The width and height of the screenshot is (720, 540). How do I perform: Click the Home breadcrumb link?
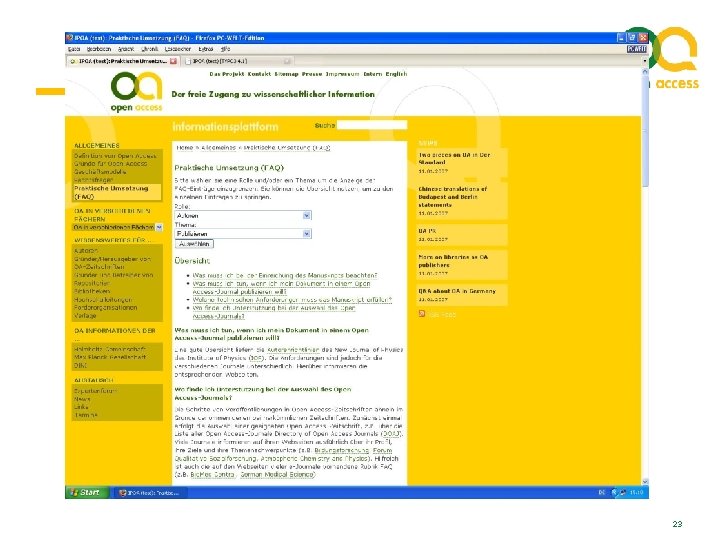click(185, 148)
